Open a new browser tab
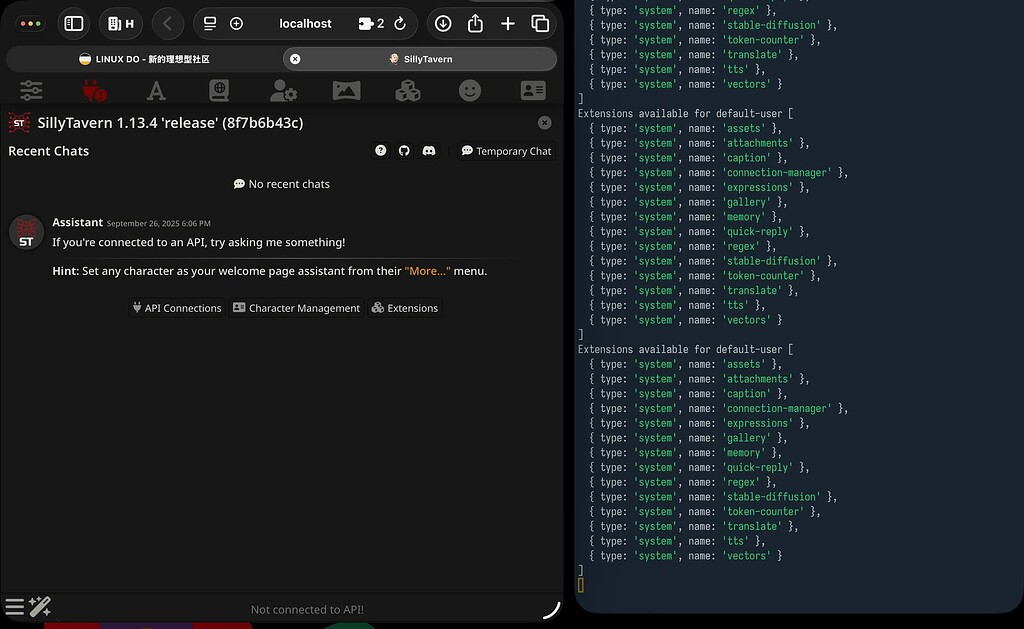The image size is (1024, 629). [507, 24]
